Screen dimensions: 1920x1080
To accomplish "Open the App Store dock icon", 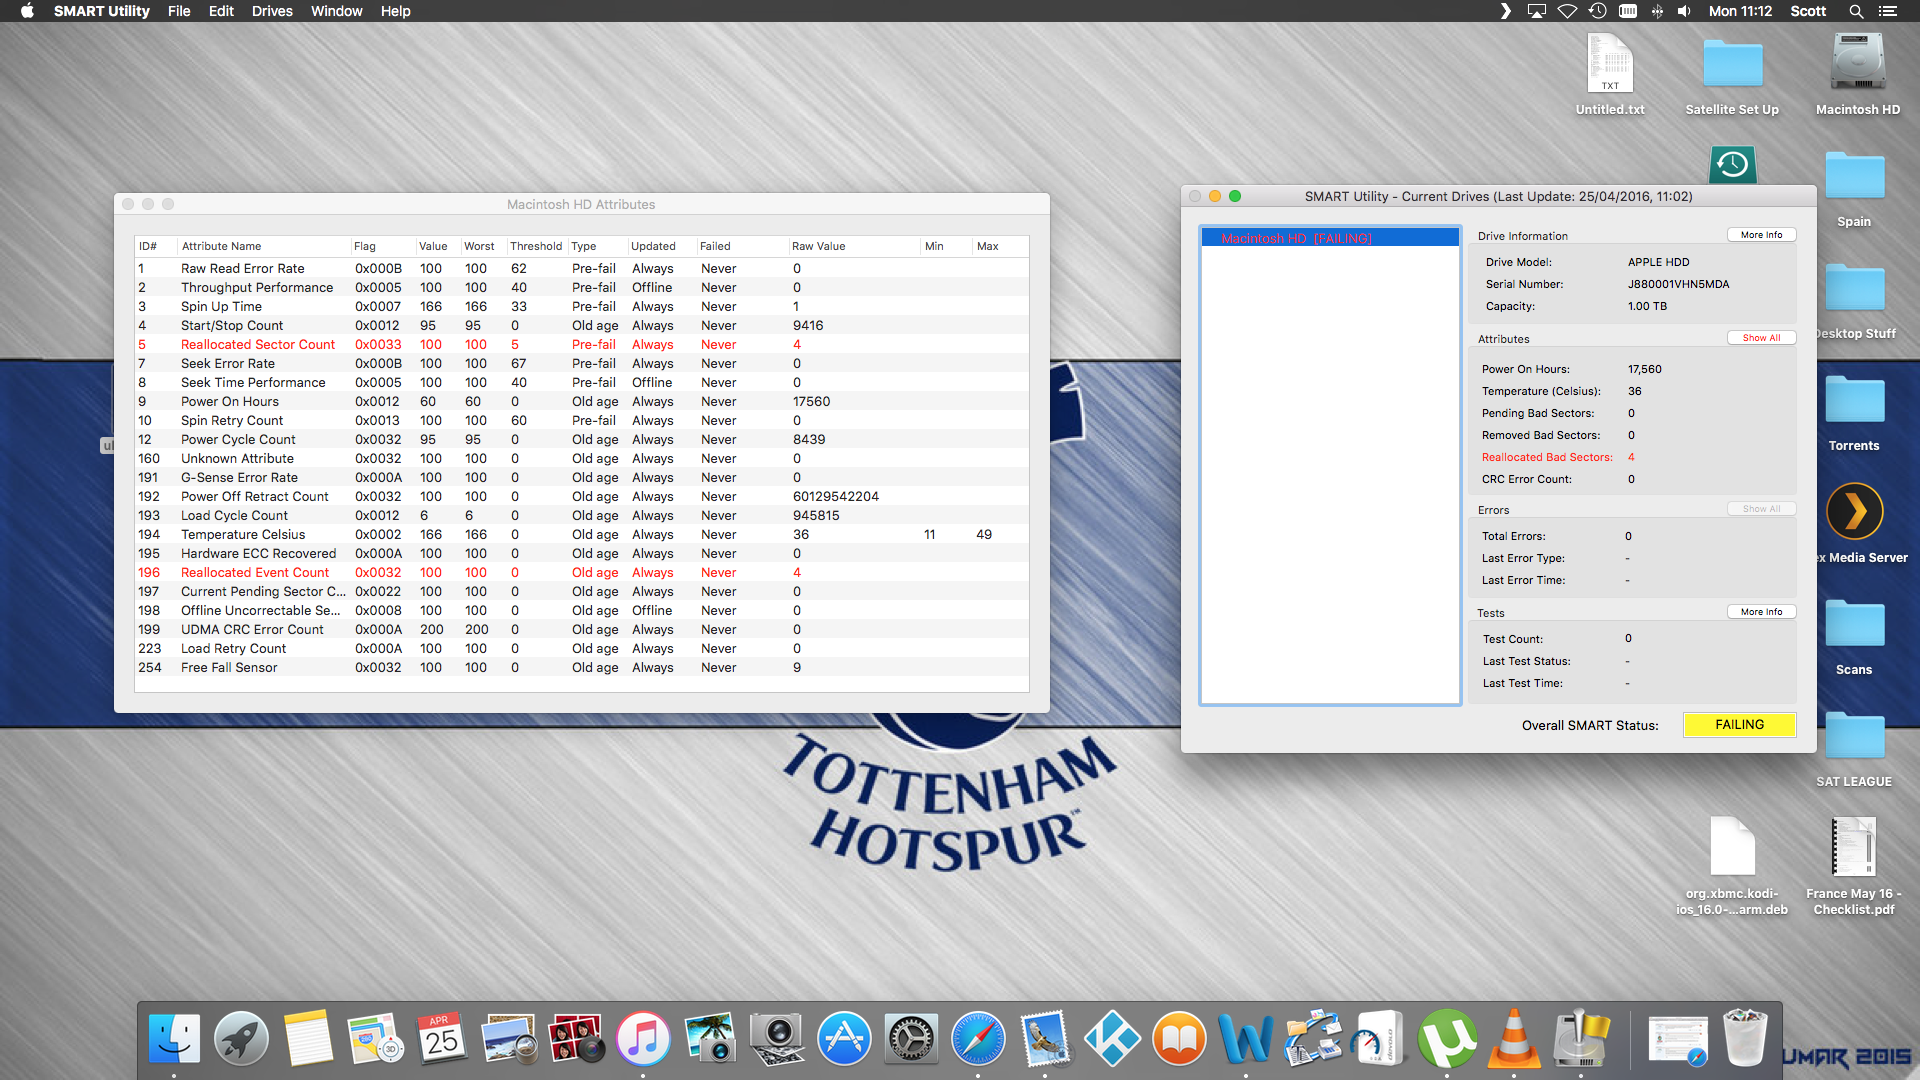I will click(x=844, y=1039).
